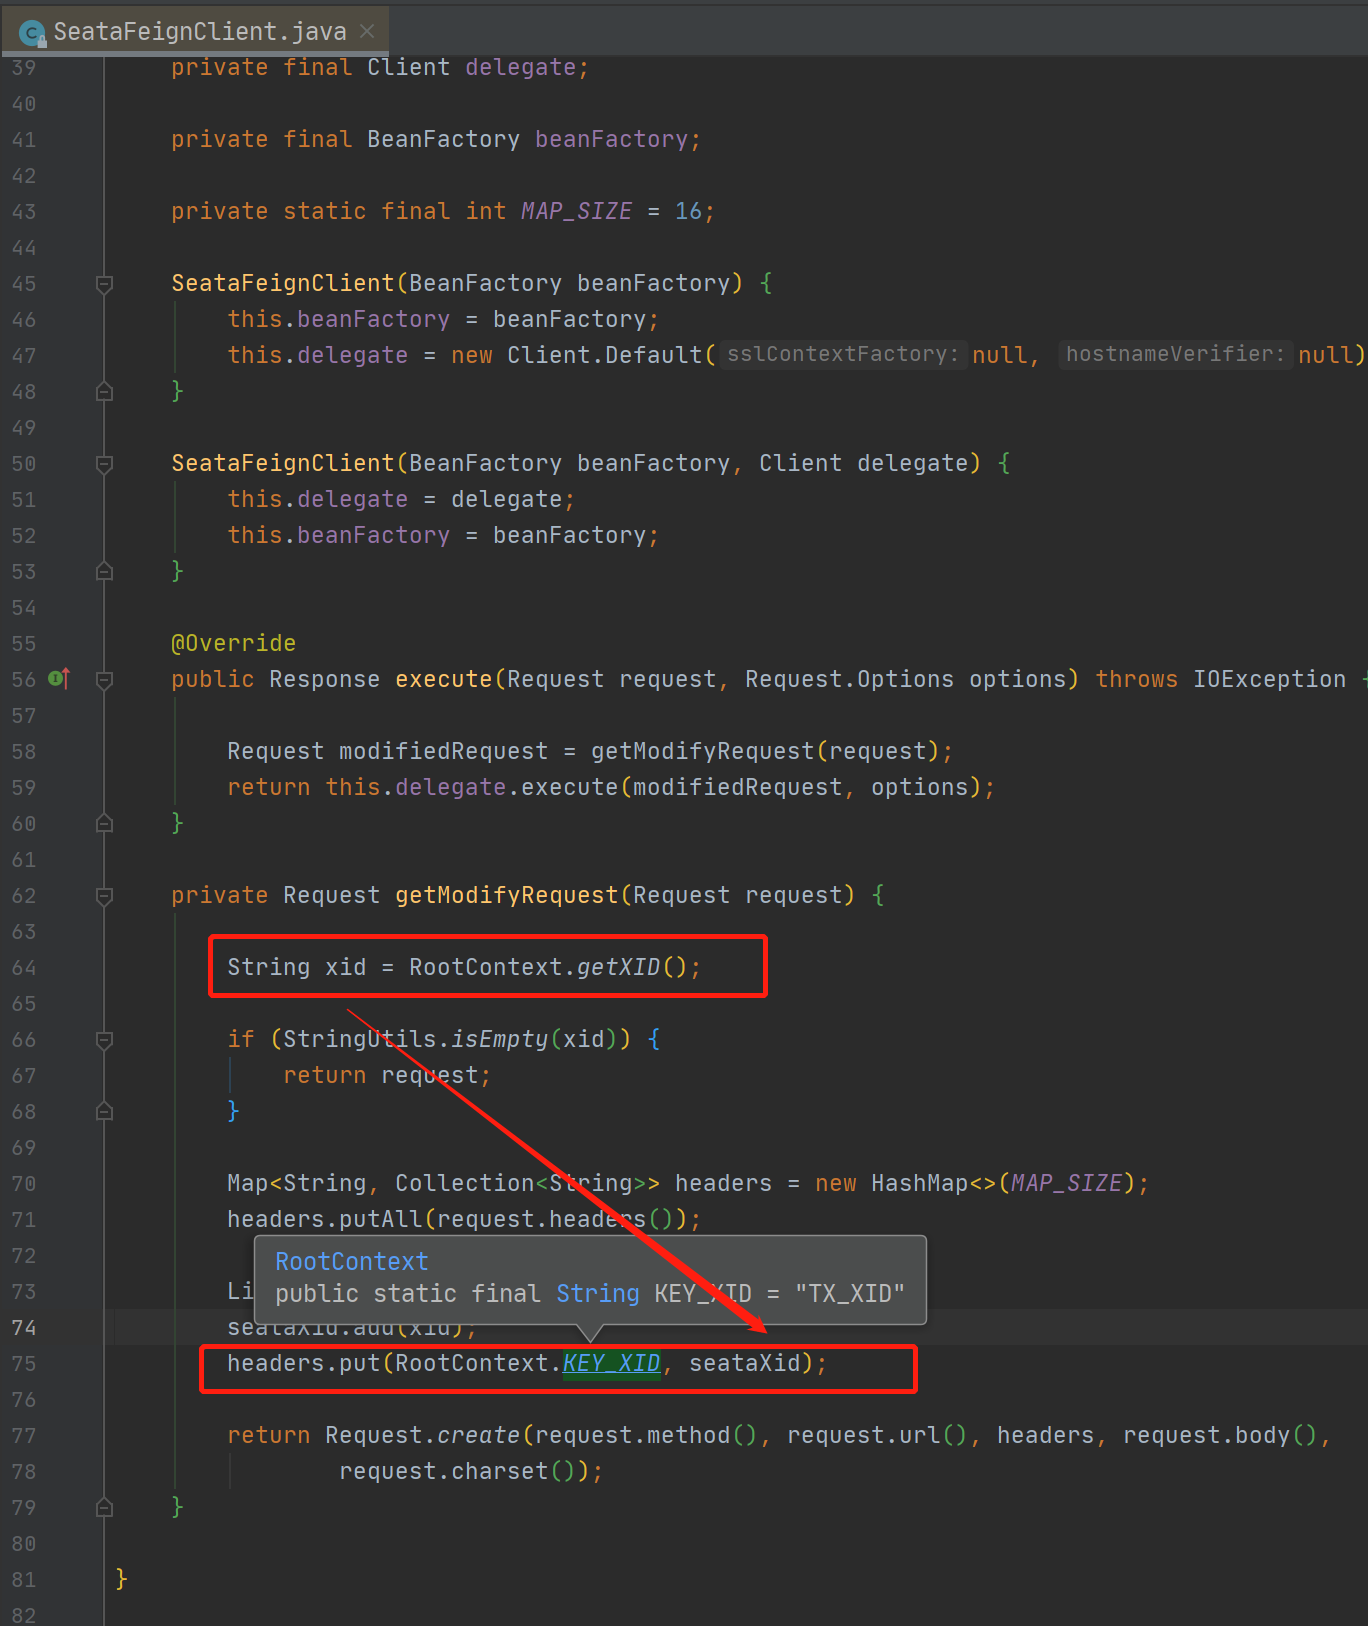Viewport: 1368px width, 1626px height.
Task: Click the beanFactory field on line 41
Action: 611,139
